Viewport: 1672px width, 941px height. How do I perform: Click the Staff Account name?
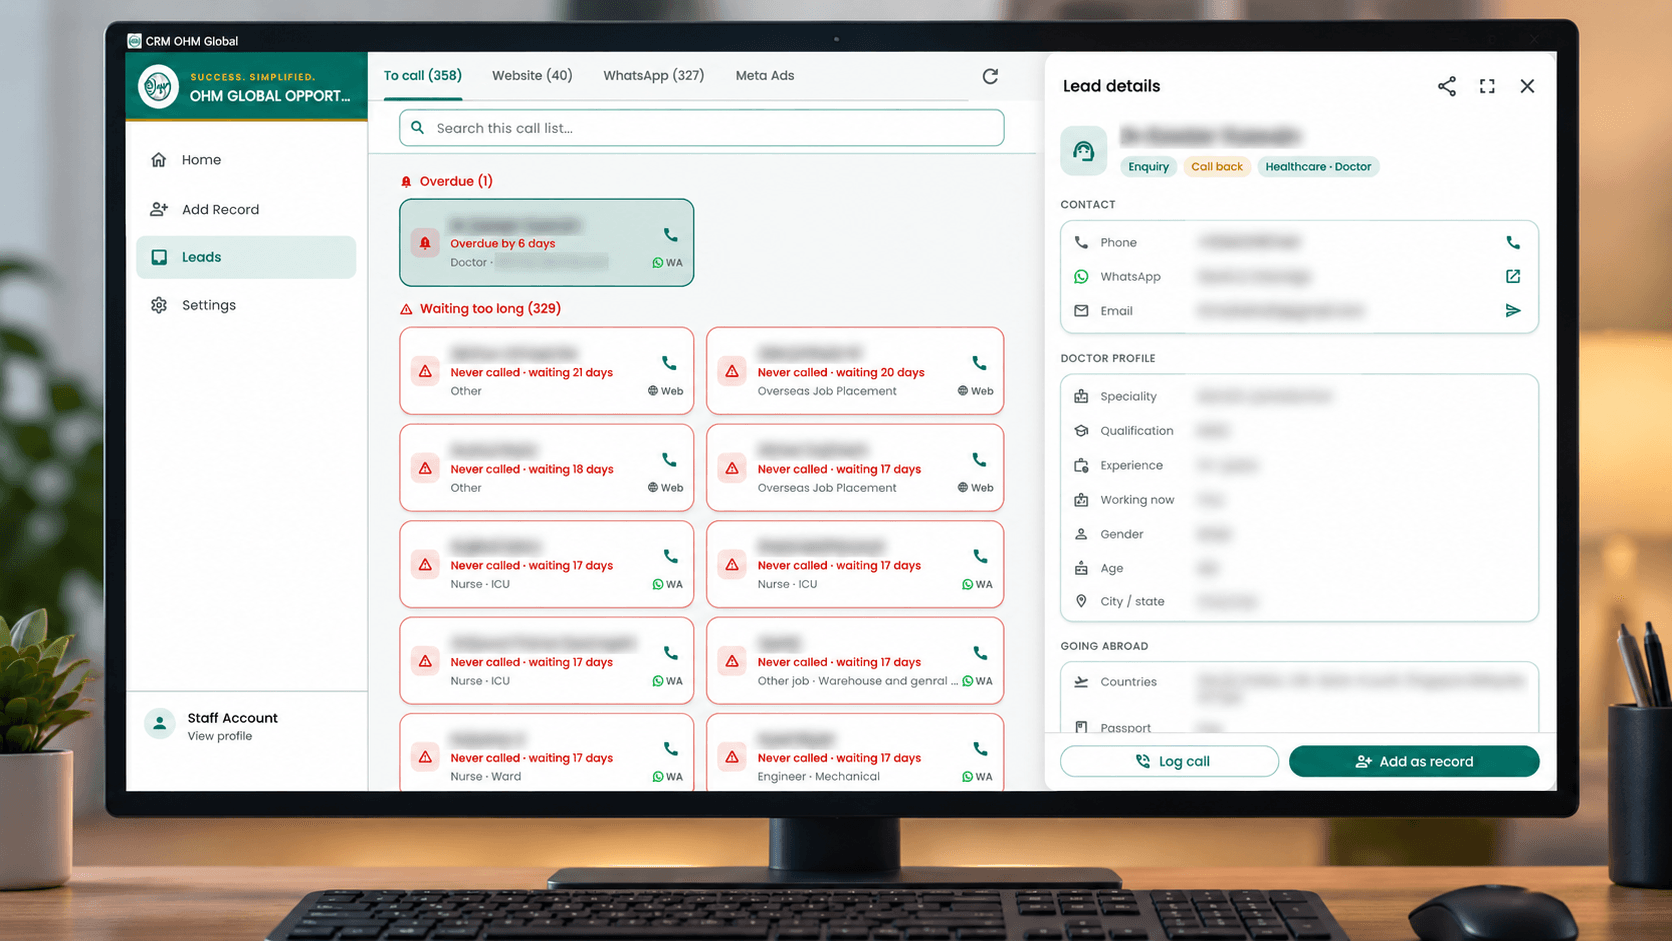point(232,718)
